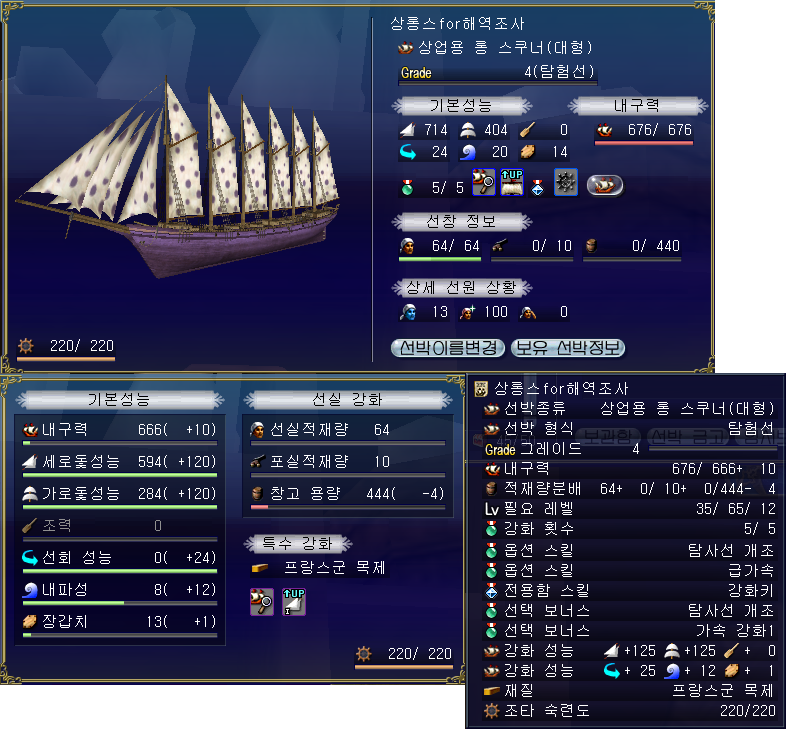Screen dimensions: 788x732
Task: Select the 특수 강화 header
Action: [298, 544]
